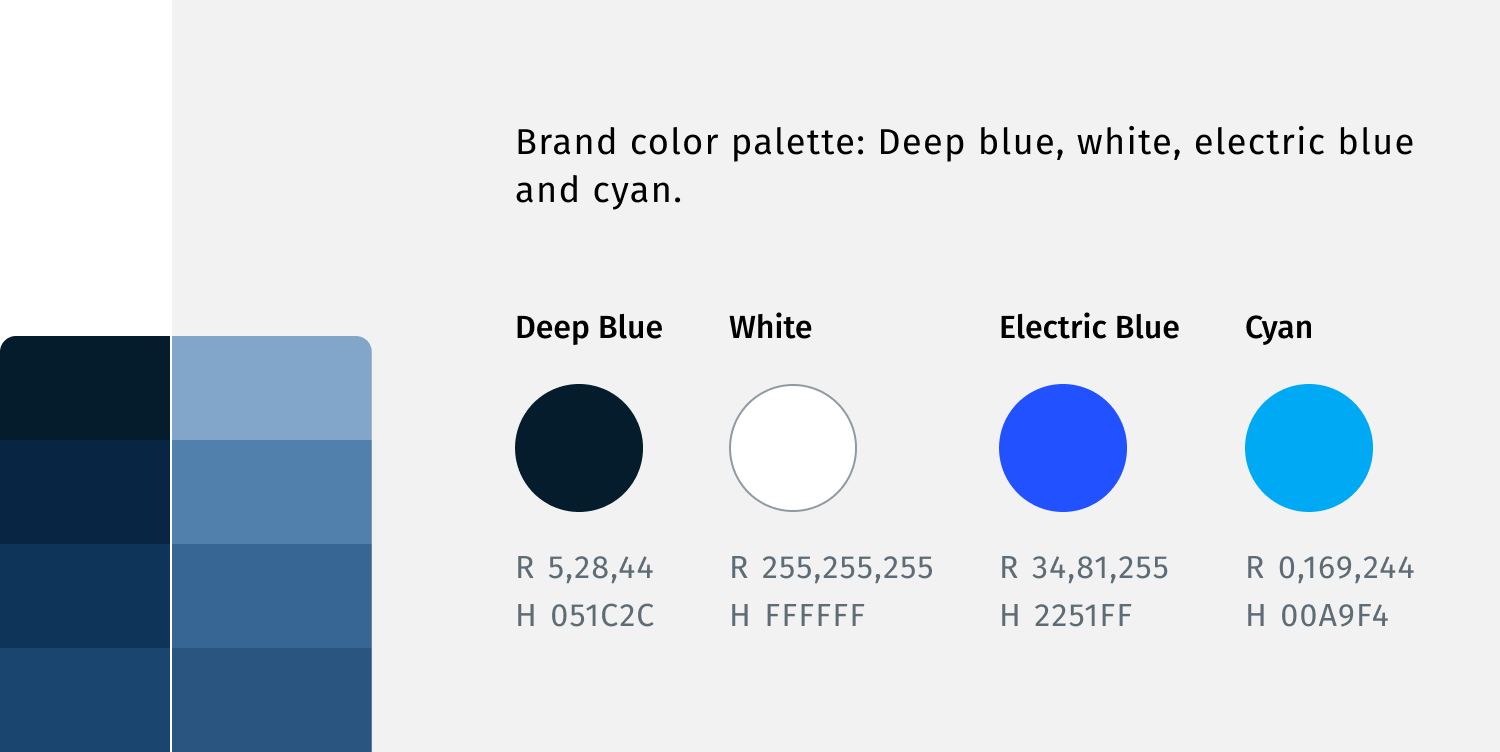Click the Cyan heading label
The height and width of the screenshot is (752, 1500).
click(1279, 328)
